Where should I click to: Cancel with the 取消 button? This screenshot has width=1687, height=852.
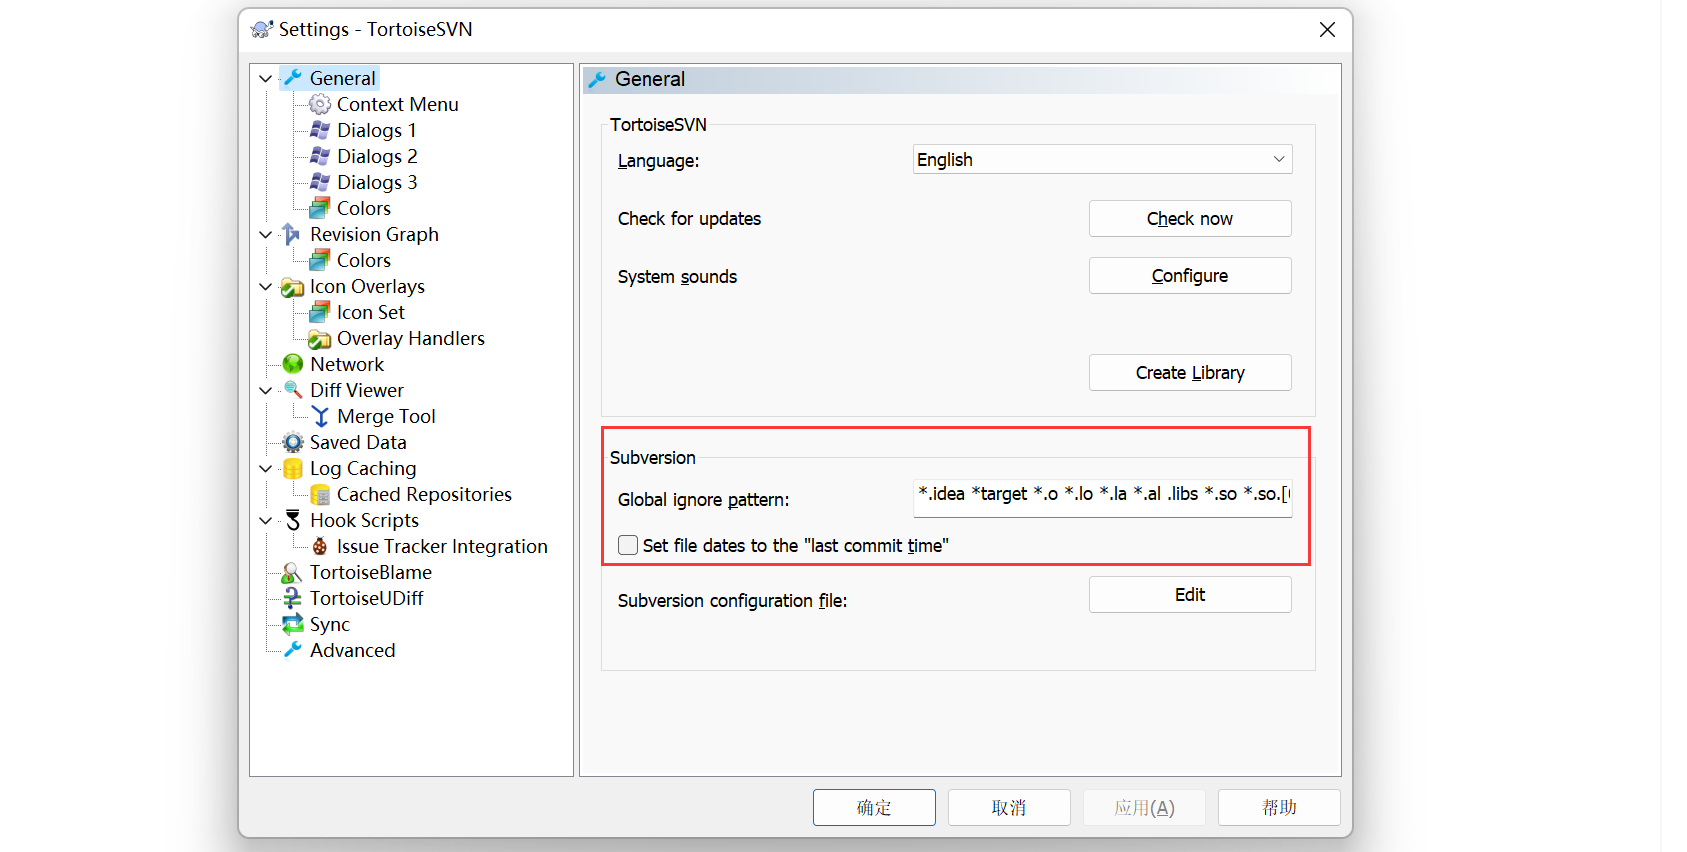coord(1009,808)
